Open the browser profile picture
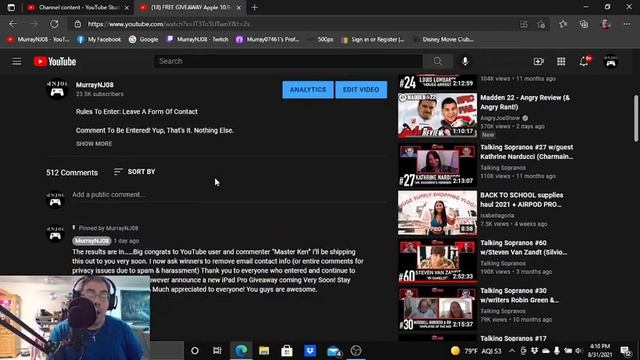 tap(606, 24)
